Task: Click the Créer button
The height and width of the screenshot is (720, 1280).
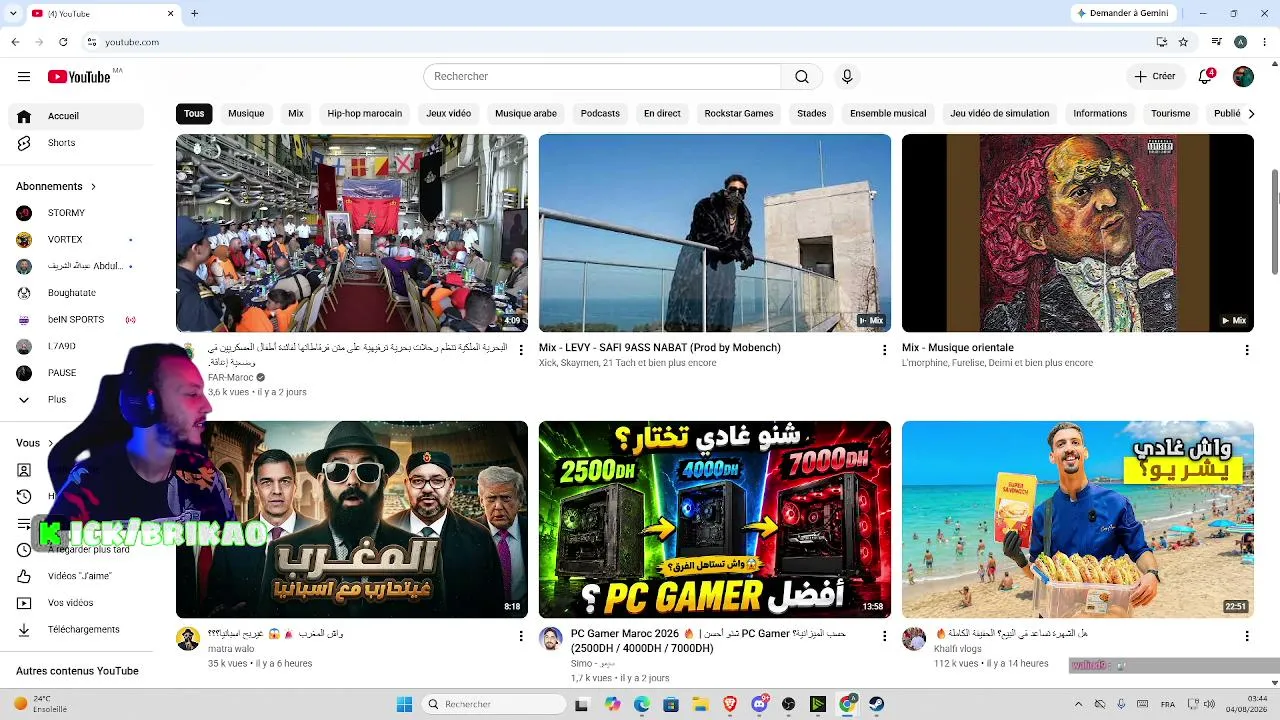Action: coord(1154,77)
